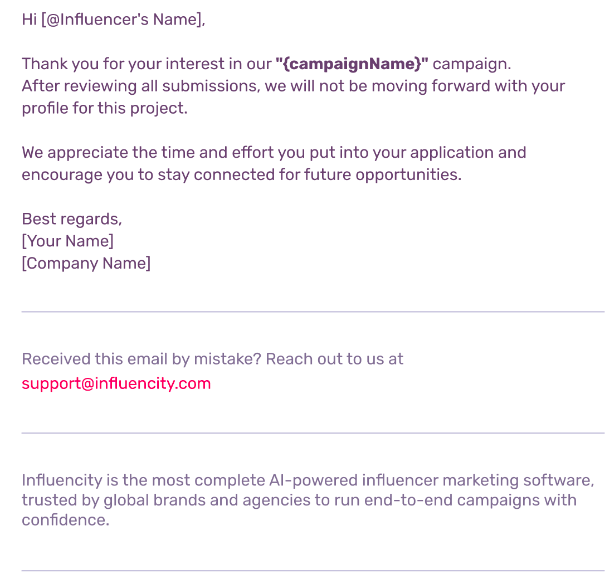
Task: Click the 'Influencity is the most complete' footer line
Action: pyautogui.click(x=308, y=480)
